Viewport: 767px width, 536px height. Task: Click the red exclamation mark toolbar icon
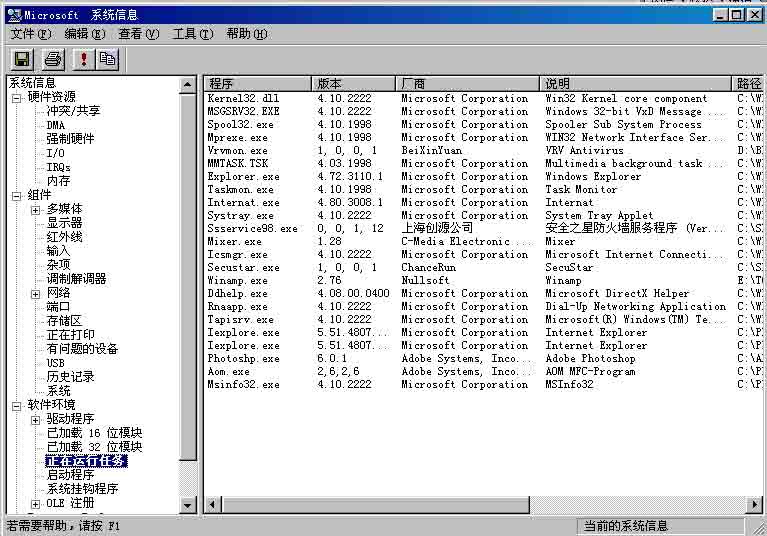pos(83,60)
